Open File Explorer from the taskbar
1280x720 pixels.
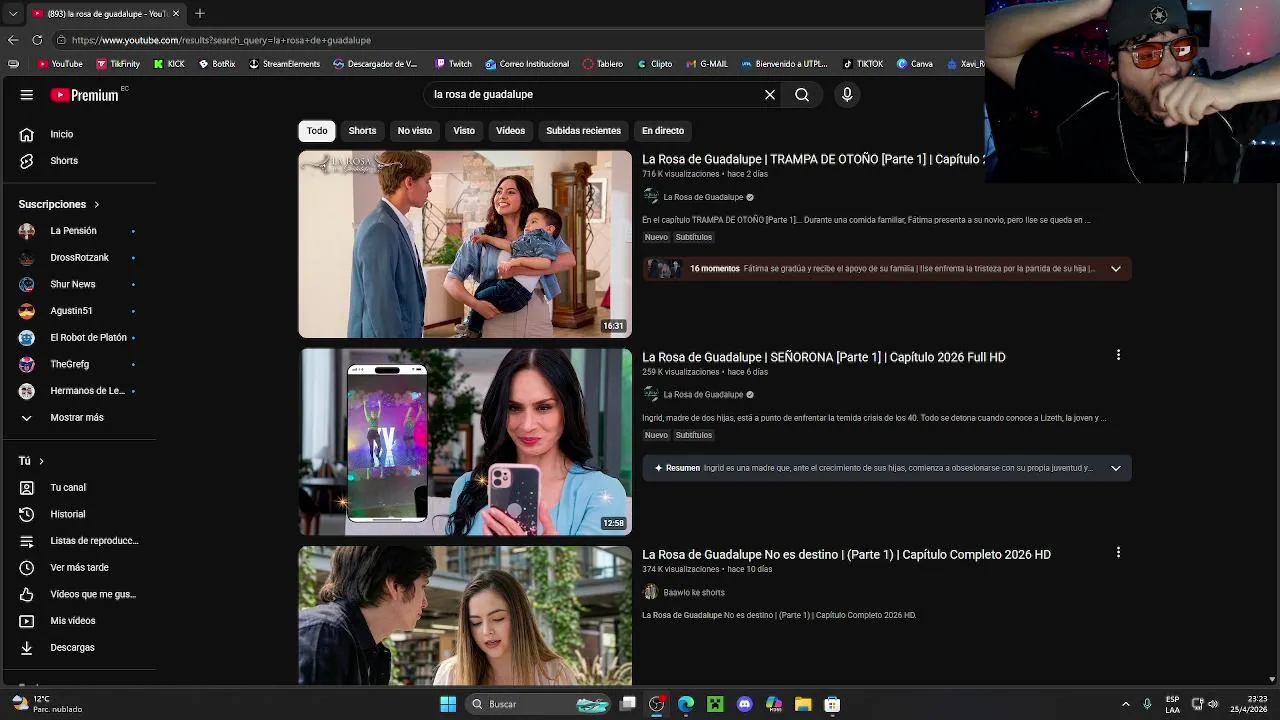coord(803,704)
